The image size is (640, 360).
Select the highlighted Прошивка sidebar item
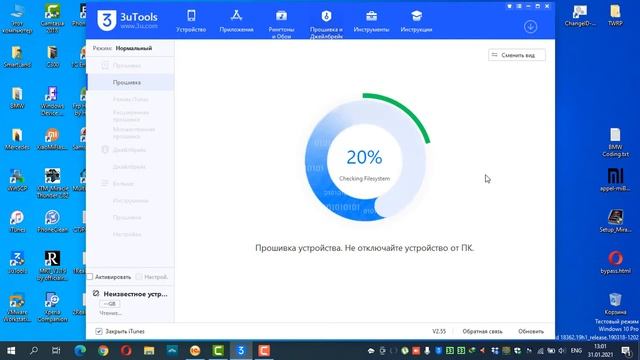[131, 82]
